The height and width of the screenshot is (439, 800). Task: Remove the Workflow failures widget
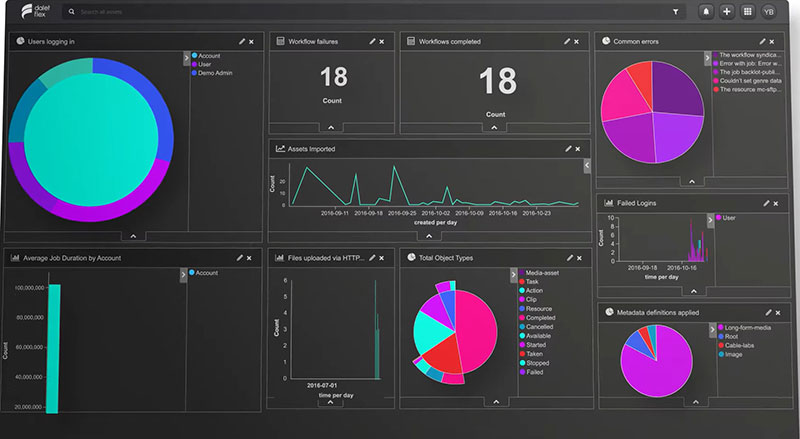[382, 42]
